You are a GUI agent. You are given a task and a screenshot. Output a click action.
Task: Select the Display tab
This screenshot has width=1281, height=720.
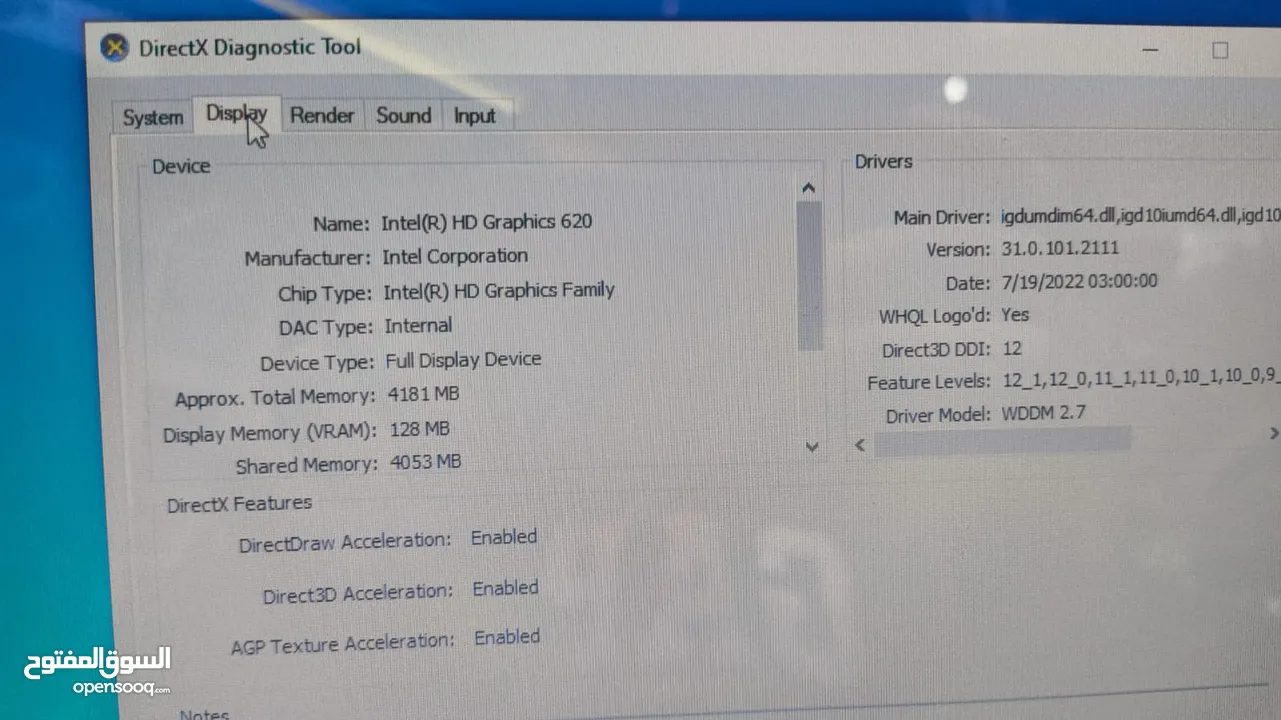click(x=236, y=114)
